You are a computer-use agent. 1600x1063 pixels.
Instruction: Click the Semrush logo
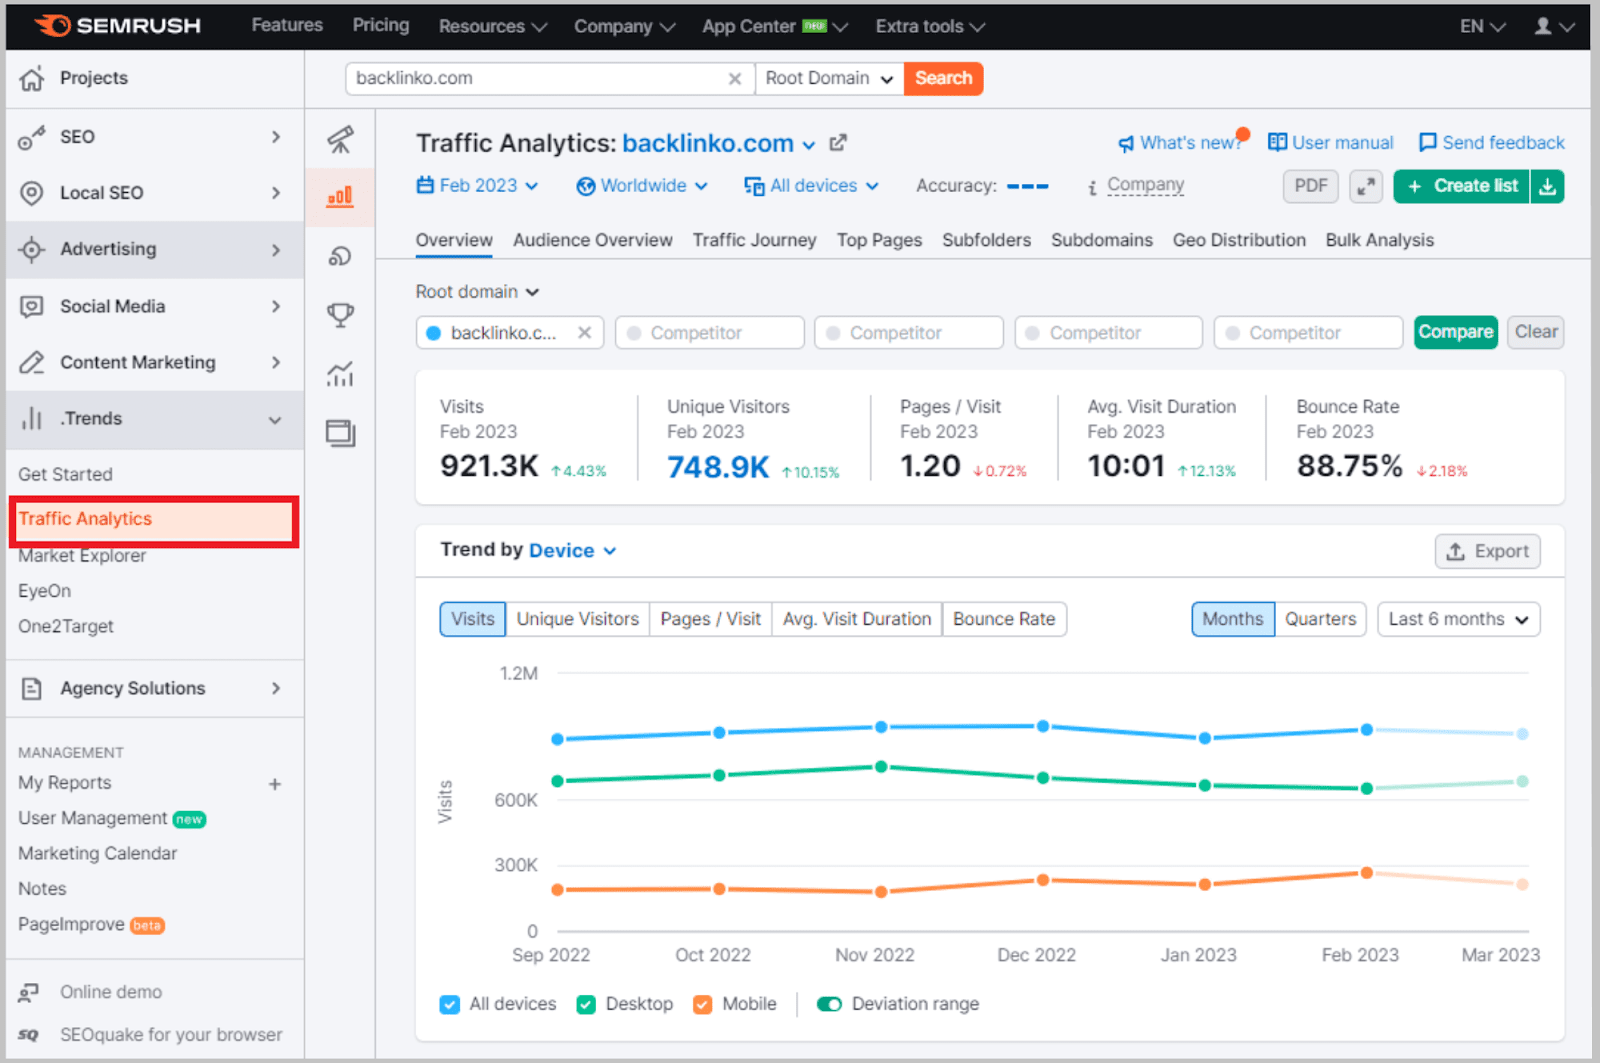118,26
